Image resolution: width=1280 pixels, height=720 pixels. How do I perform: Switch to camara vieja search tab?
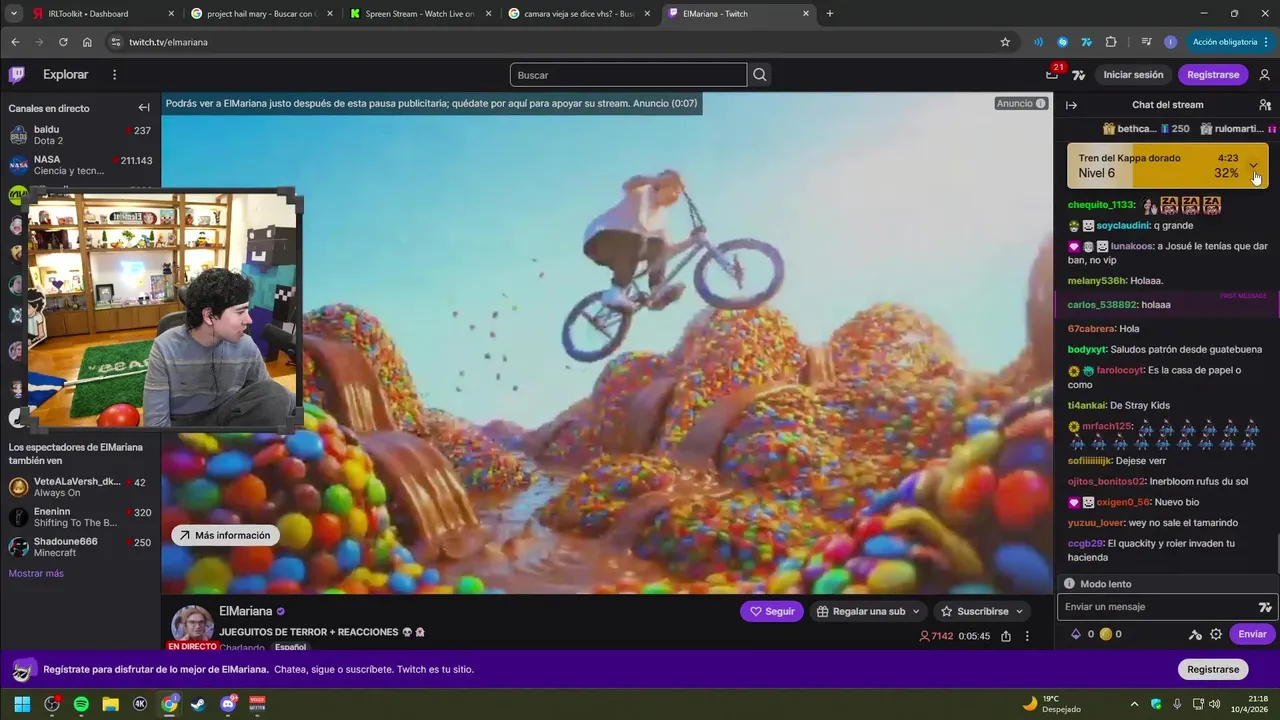tap(580, 14)
